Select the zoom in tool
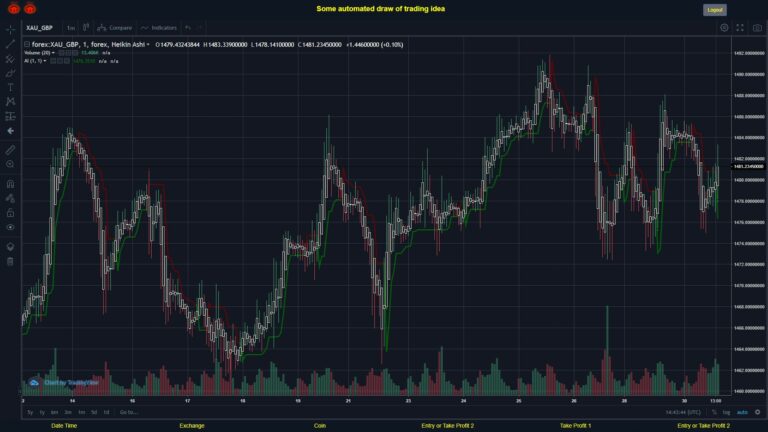Screen dimensions: 768x432 point(10,164)
